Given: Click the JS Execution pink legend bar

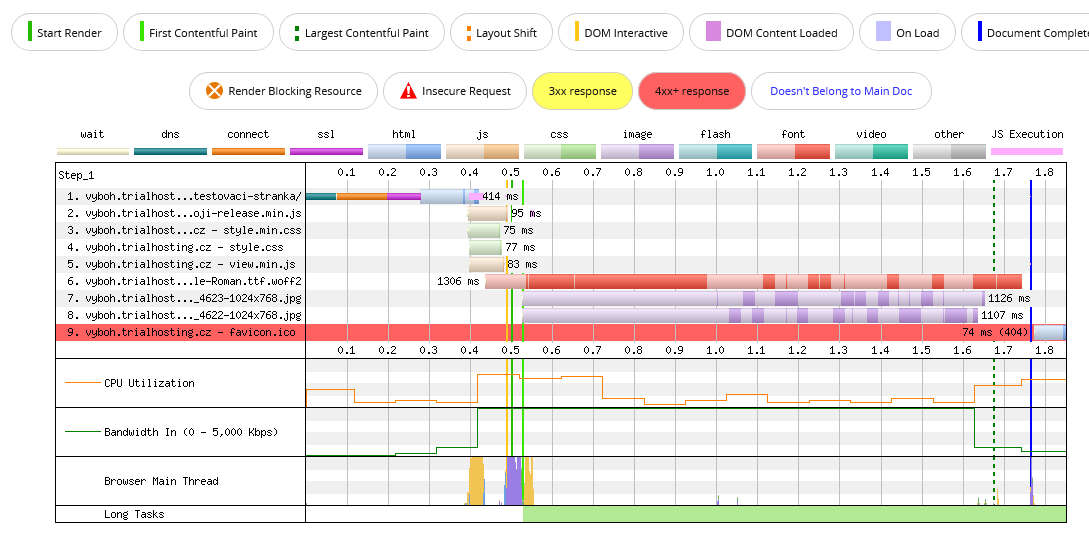Looking at the screenshot, I should (1026, 151).
